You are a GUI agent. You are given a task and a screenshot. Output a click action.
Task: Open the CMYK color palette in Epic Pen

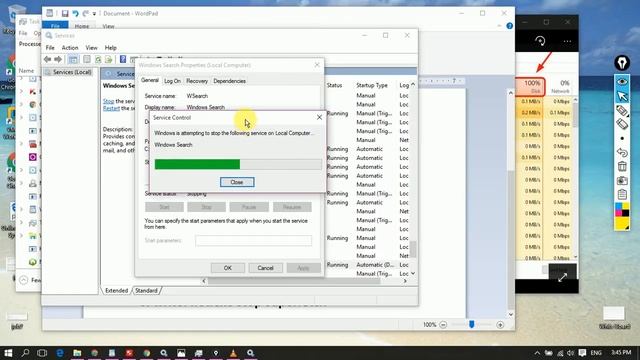[622, 209]
